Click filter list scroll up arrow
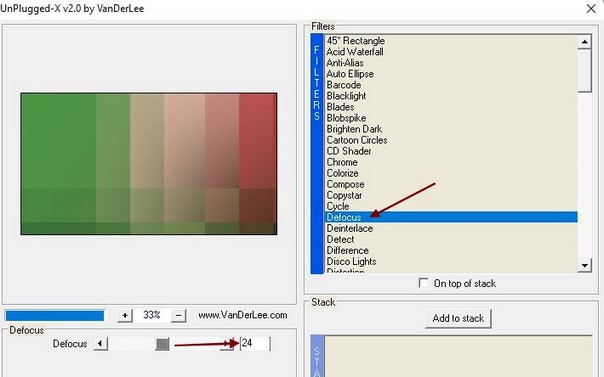 pyautogui.click(x=585, y=42)
